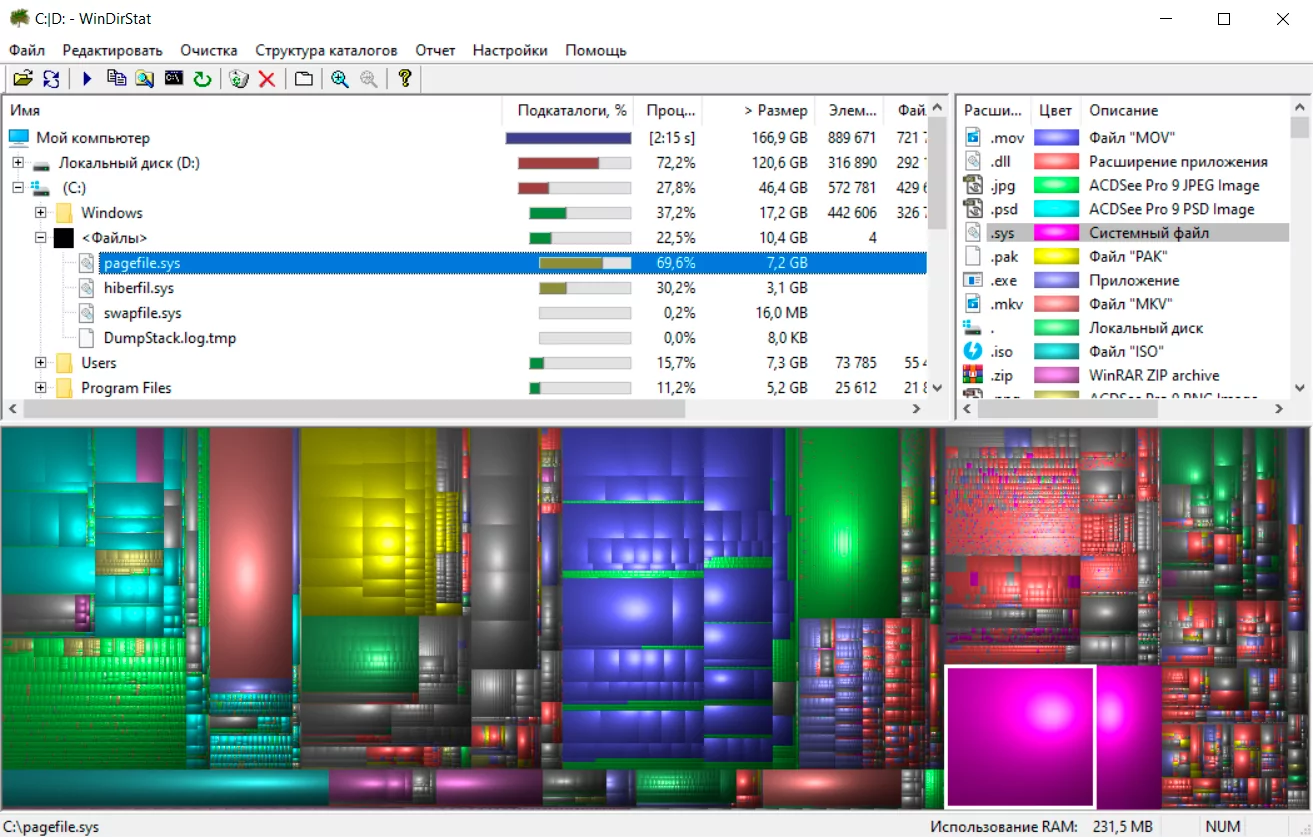
Task: Sort by the Цвет column header
Action: 1055,110
